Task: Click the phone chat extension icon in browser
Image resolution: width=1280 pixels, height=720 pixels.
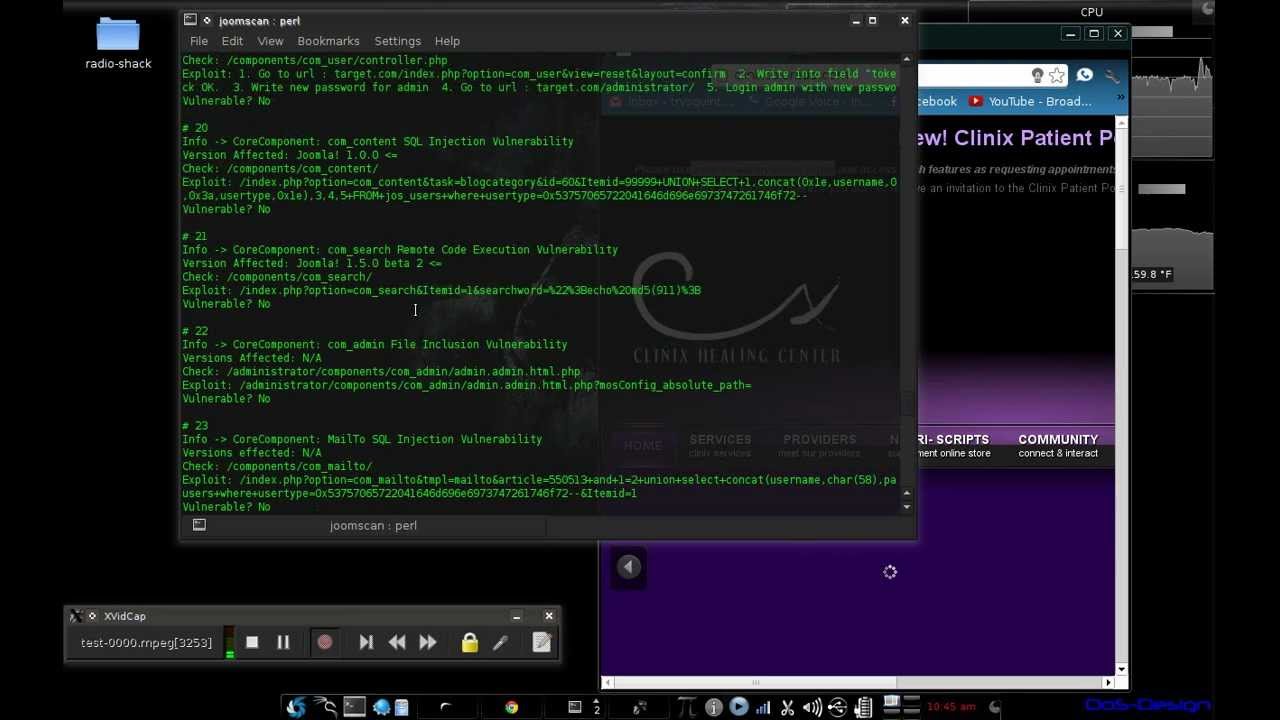Action: pyautogui.click(x=1085, y=76)
